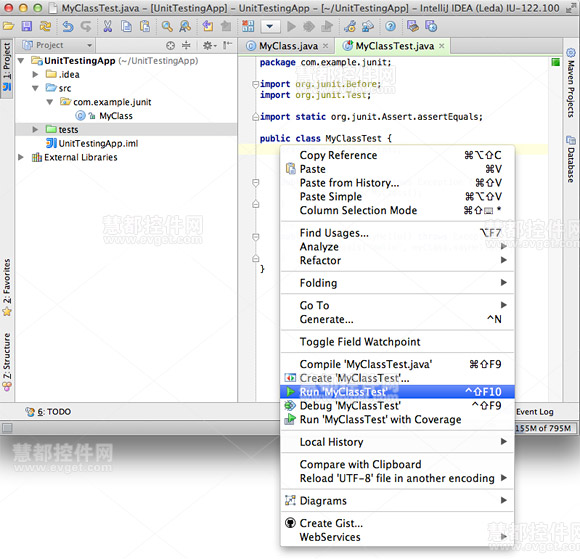Viewport: 580px width, 559px height.
Task: Collapse the UnitTestingApp root node
Action: (21, 60)
